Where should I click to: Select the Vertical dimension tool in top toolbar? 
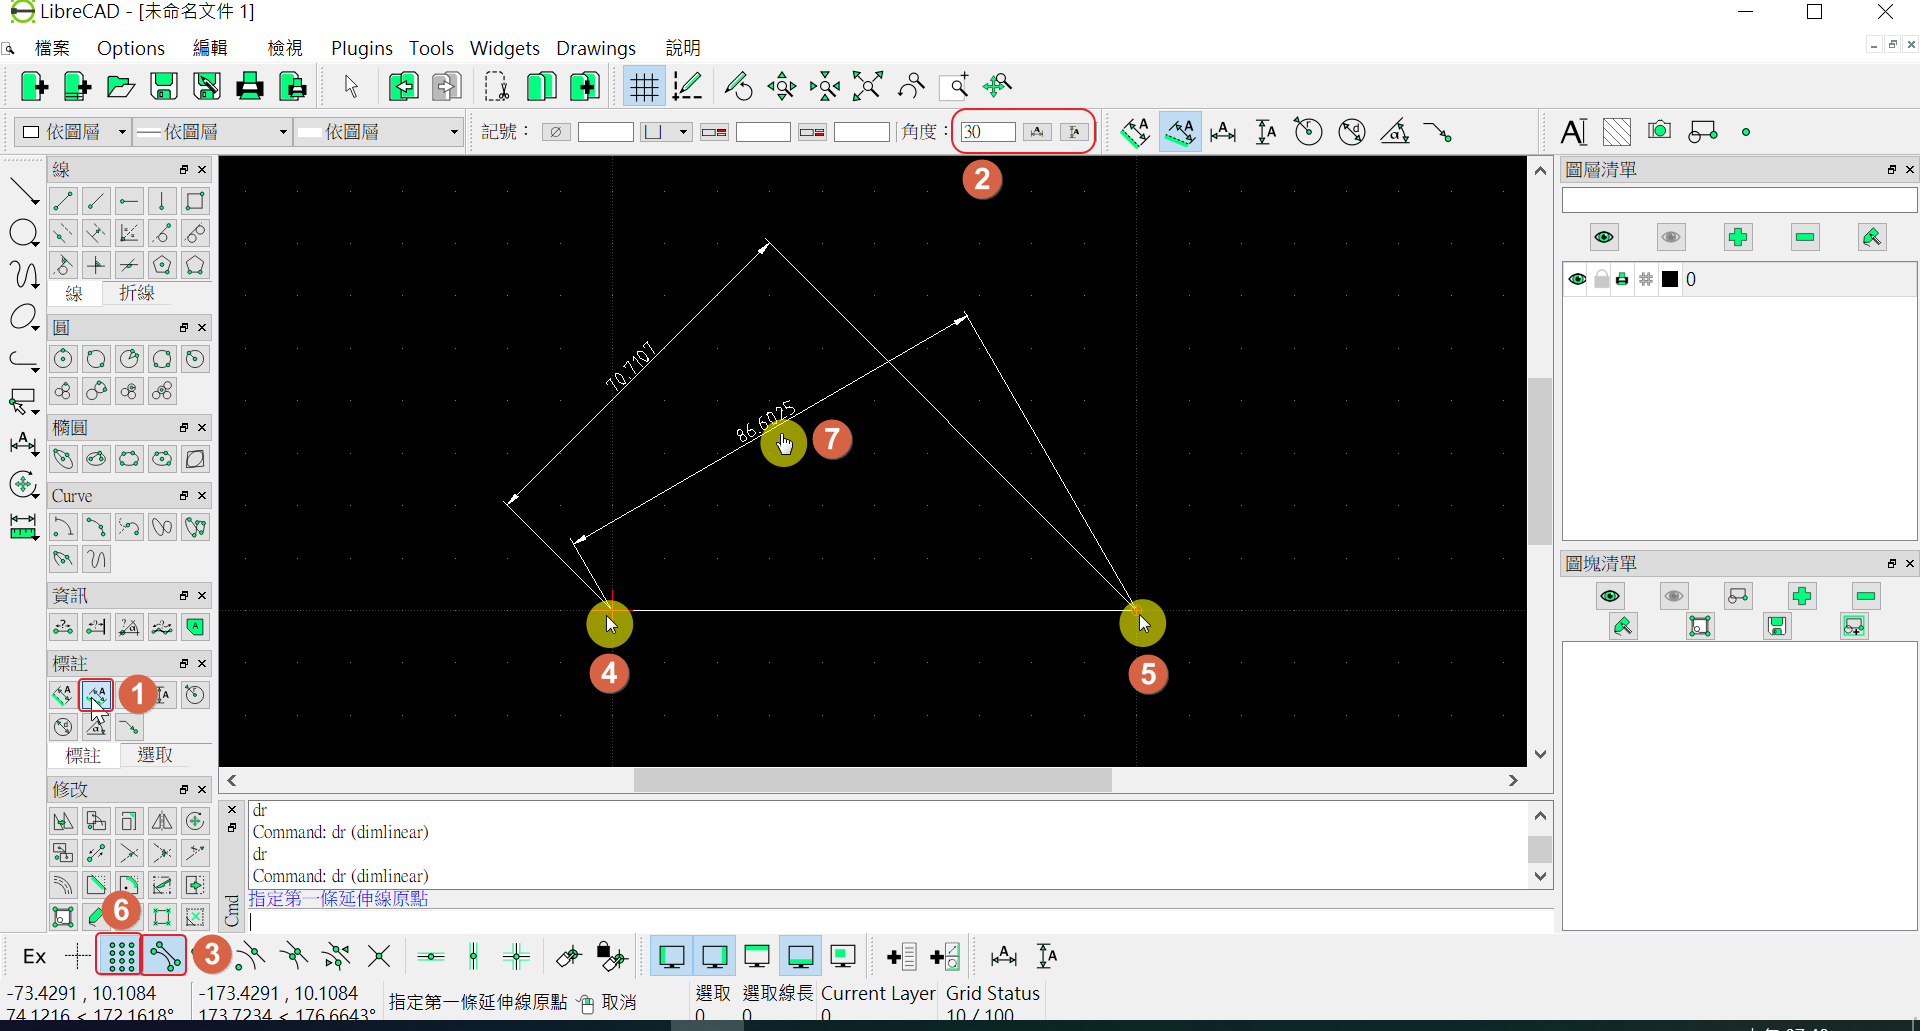tap(1266, 132)
